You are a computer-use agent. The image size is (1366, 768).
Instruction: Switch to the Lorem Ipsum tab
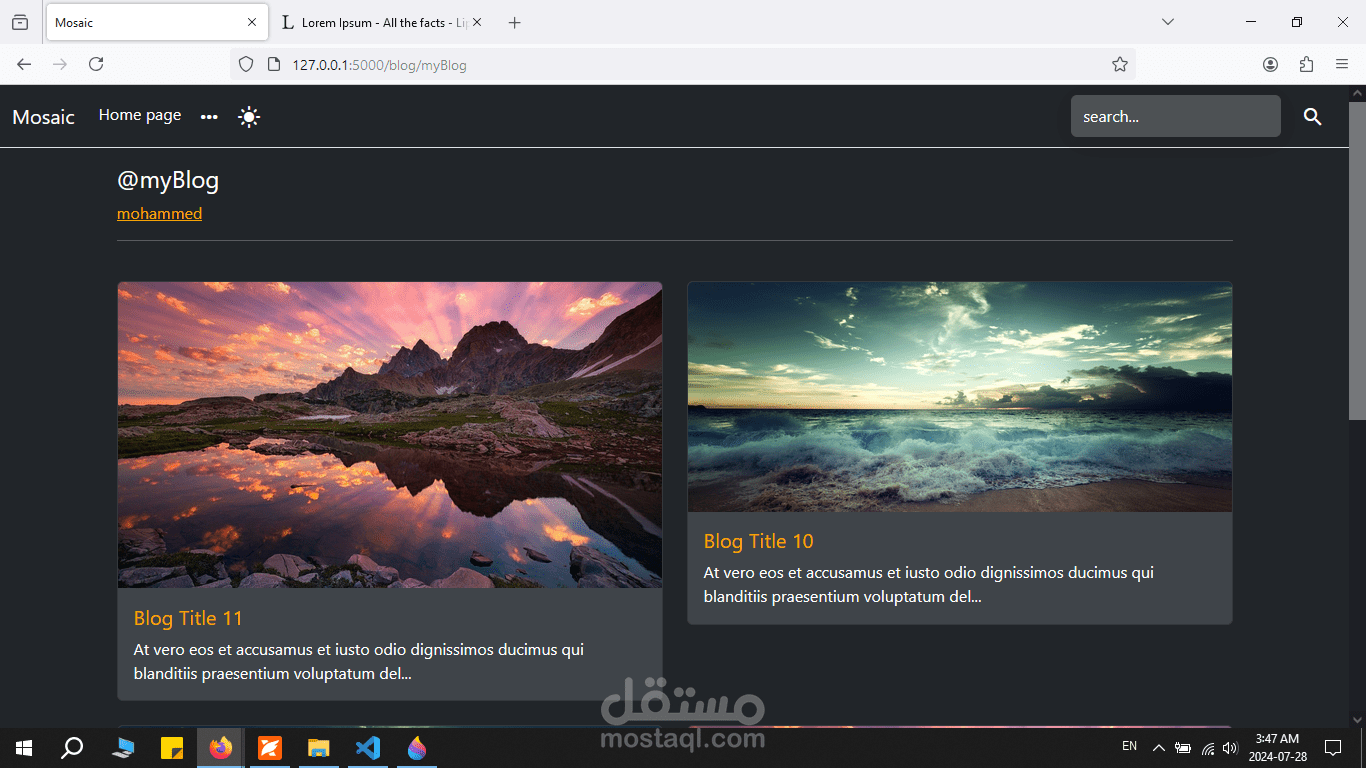click(x=370, y=22)
